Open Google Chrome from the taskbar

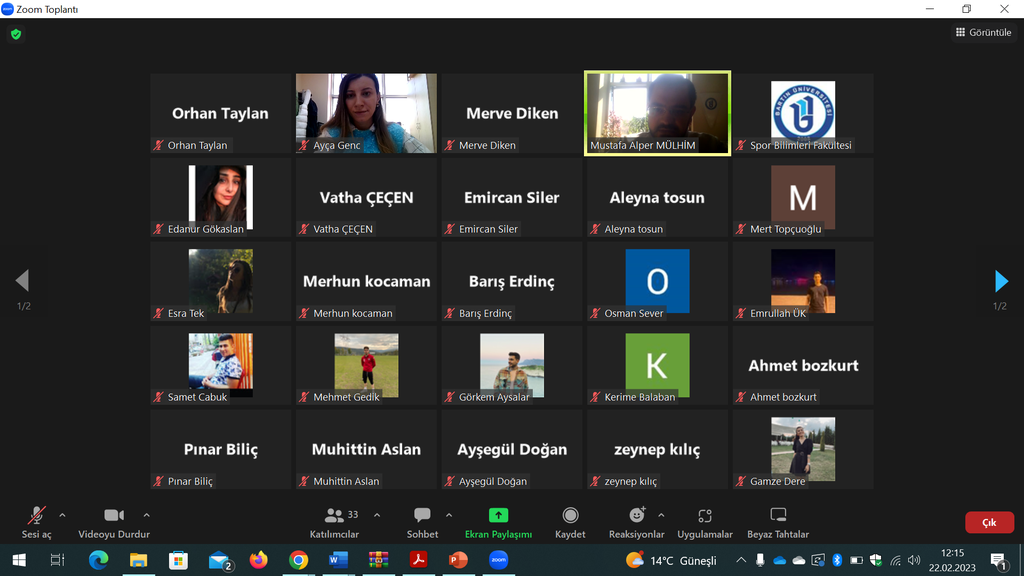(x=298, y=560)
